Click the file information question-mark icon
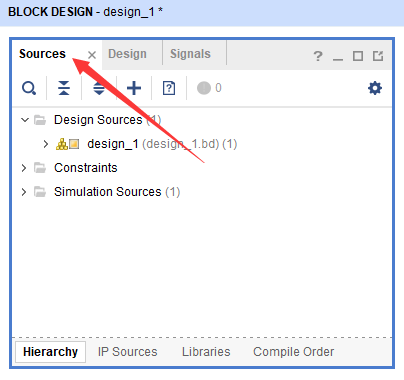This screenshot has width=404, height=380. (169, 88)
